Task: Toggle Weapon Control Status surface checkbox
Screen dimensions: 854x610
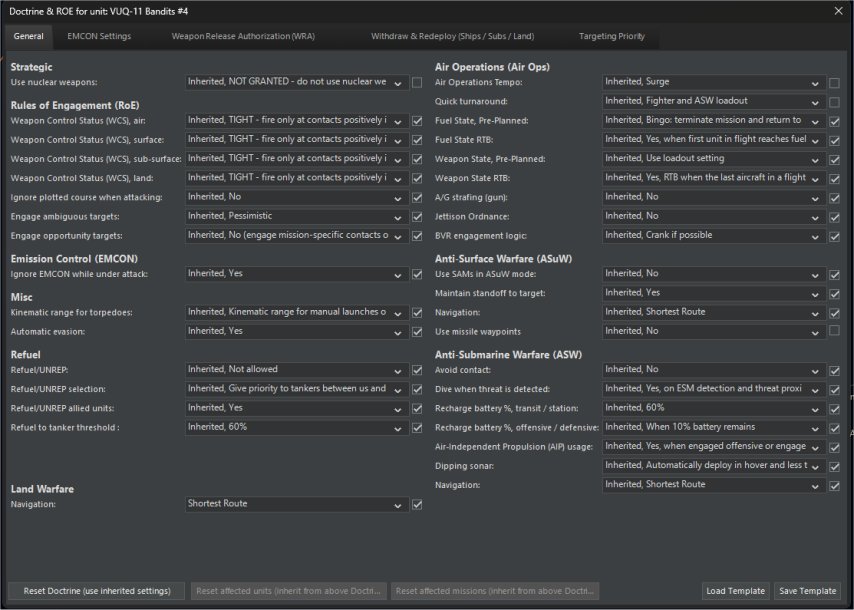Action: pos(417,140)
